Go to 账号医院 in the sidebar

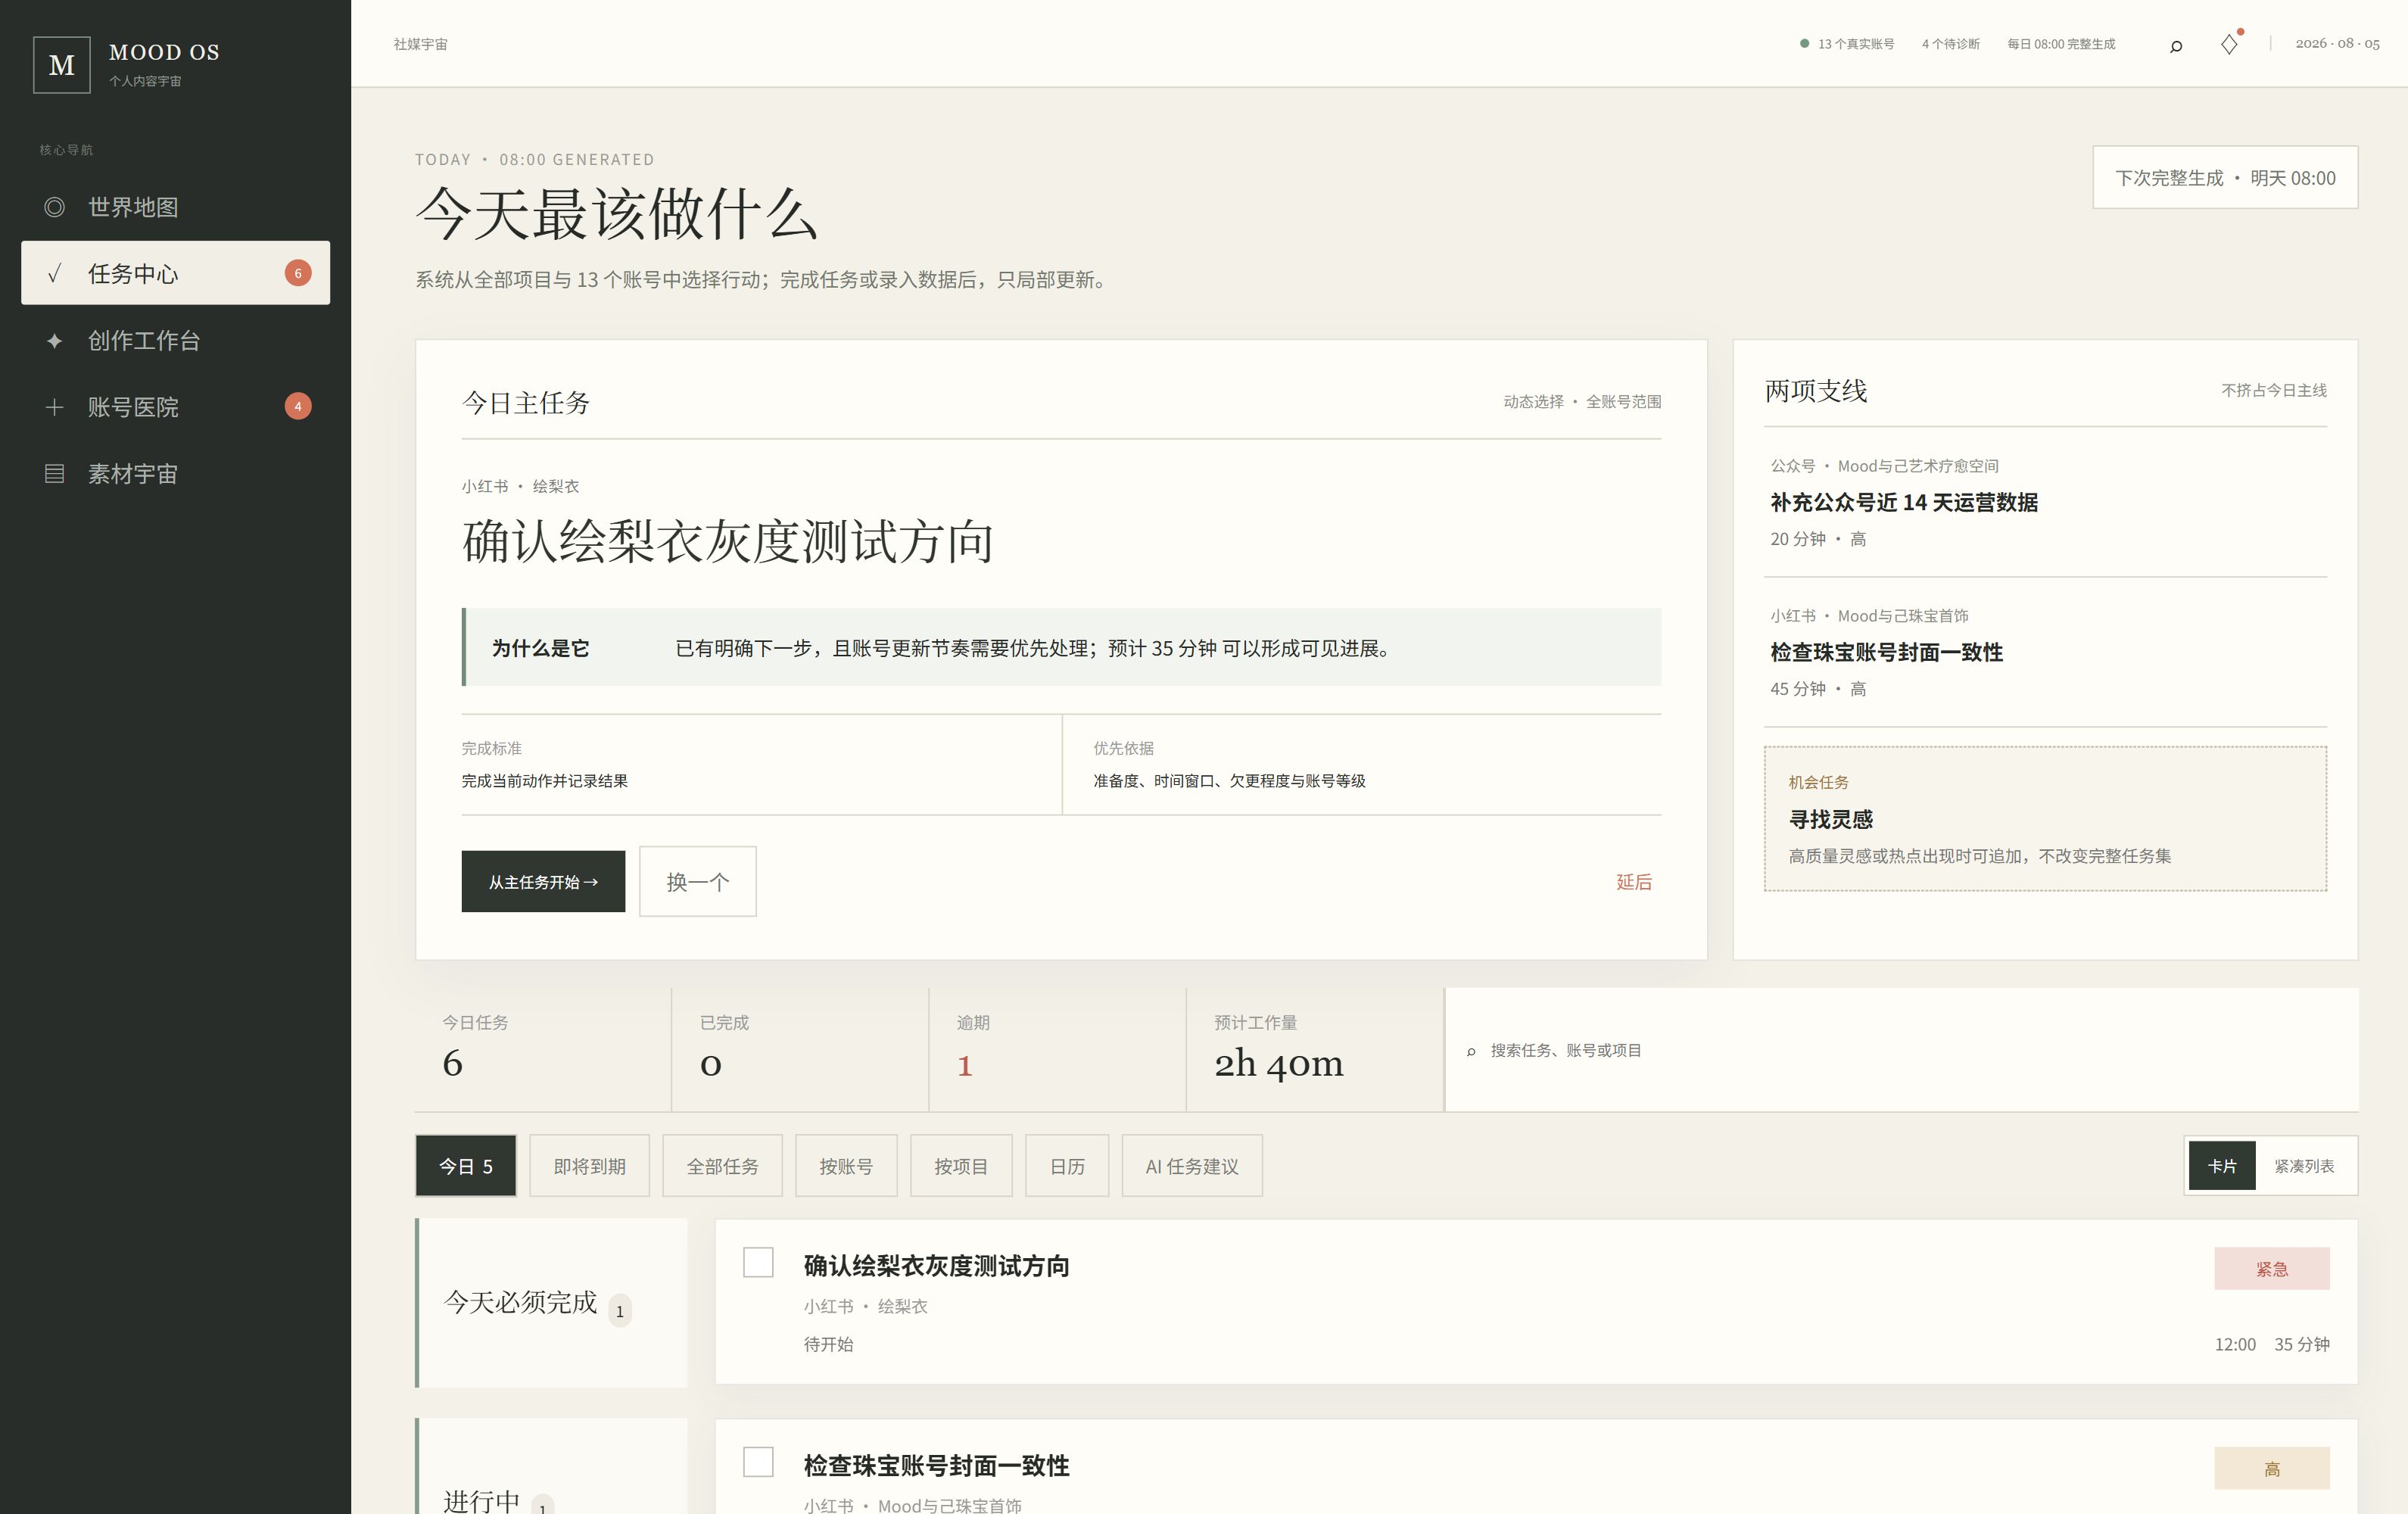(175, 407)
